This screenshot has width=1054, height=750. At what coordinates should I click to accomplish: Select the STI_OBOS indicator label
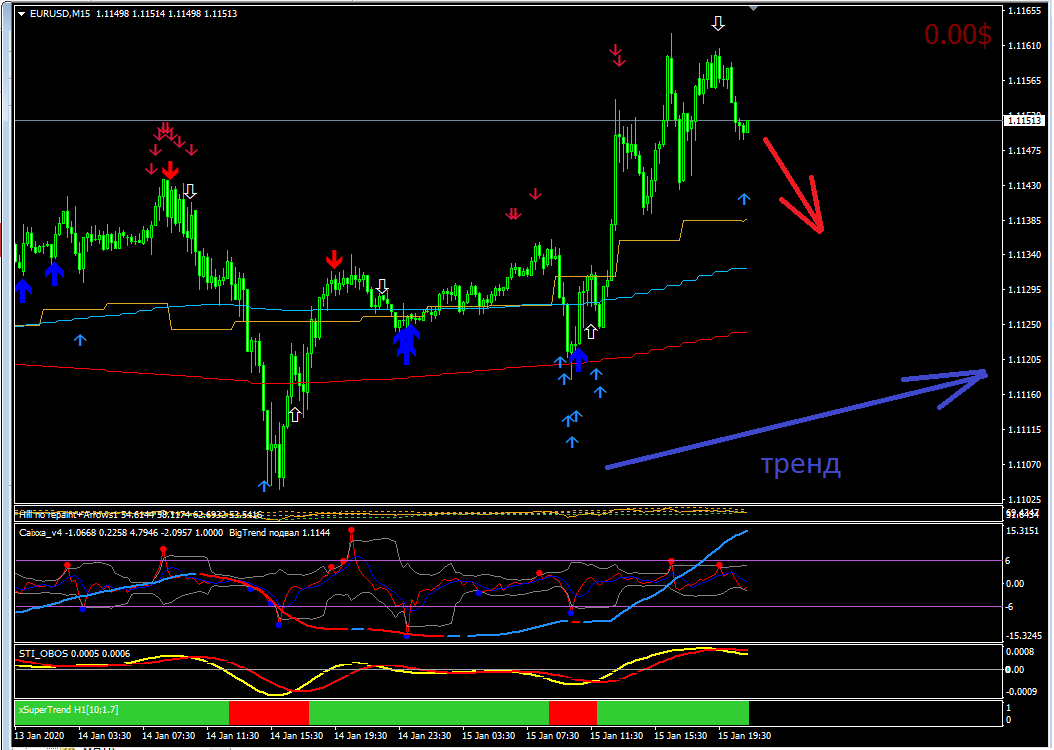[44, 653]
